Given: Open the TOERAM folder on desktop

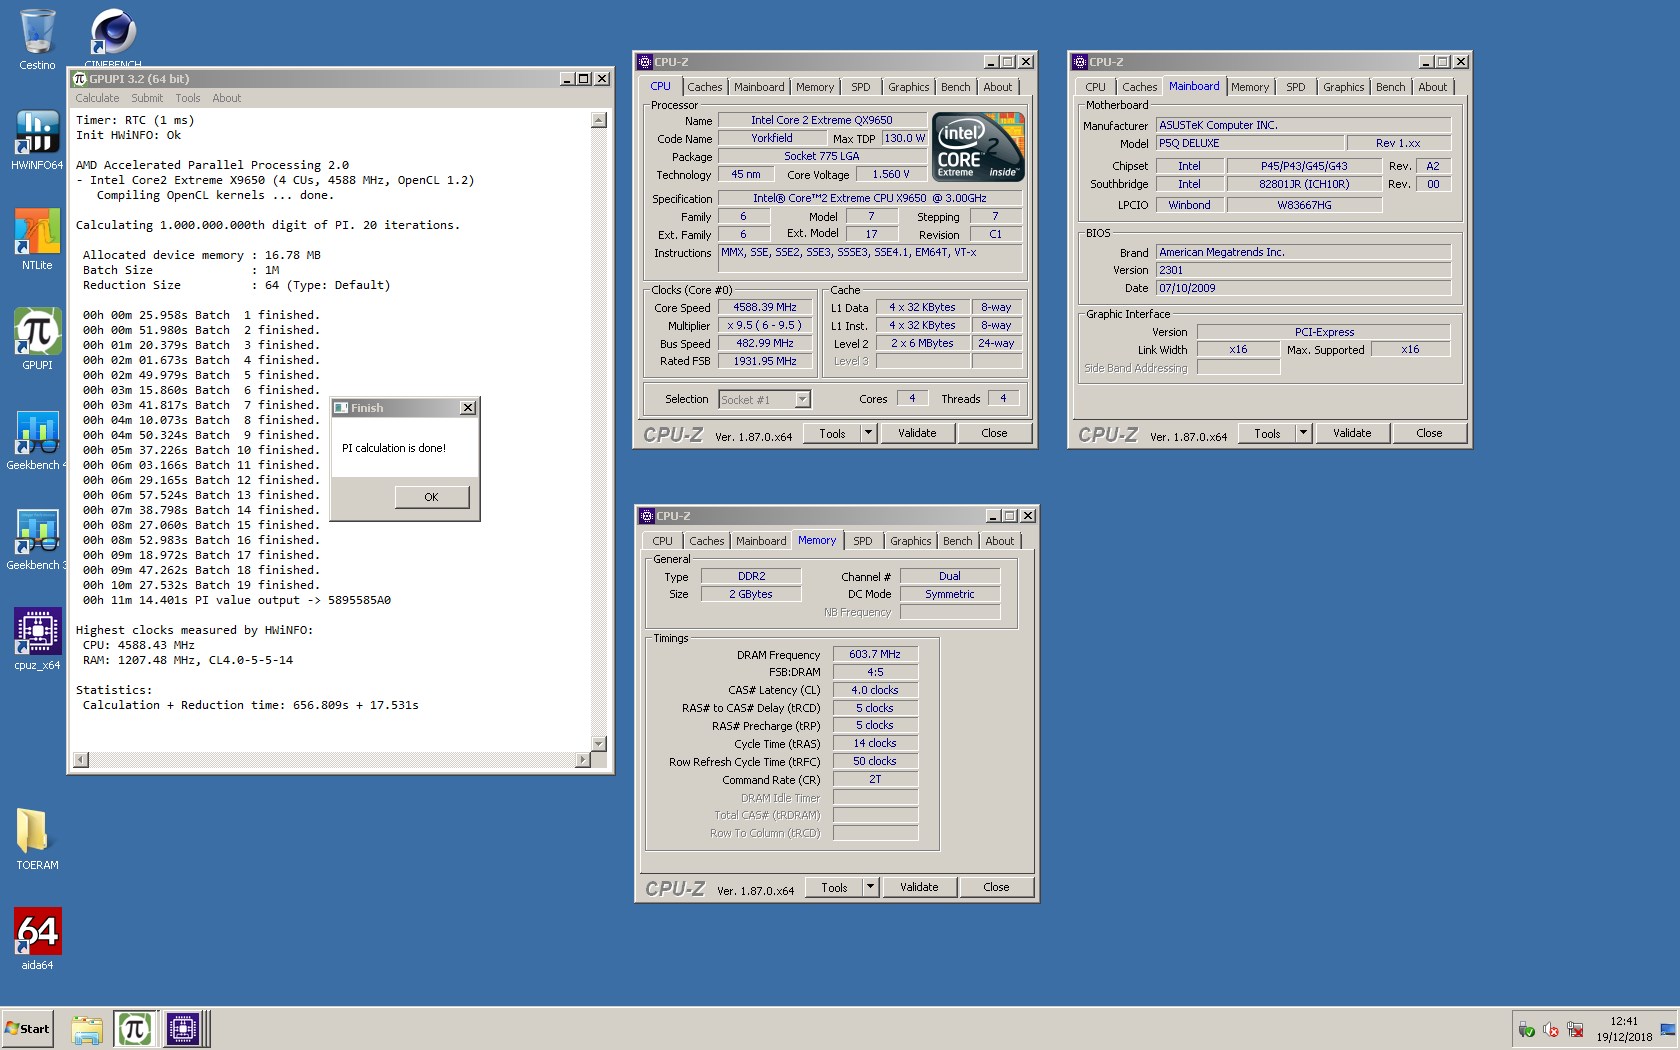Looking at the screenshot, I should pyautogui.click(x=37, y=840).
